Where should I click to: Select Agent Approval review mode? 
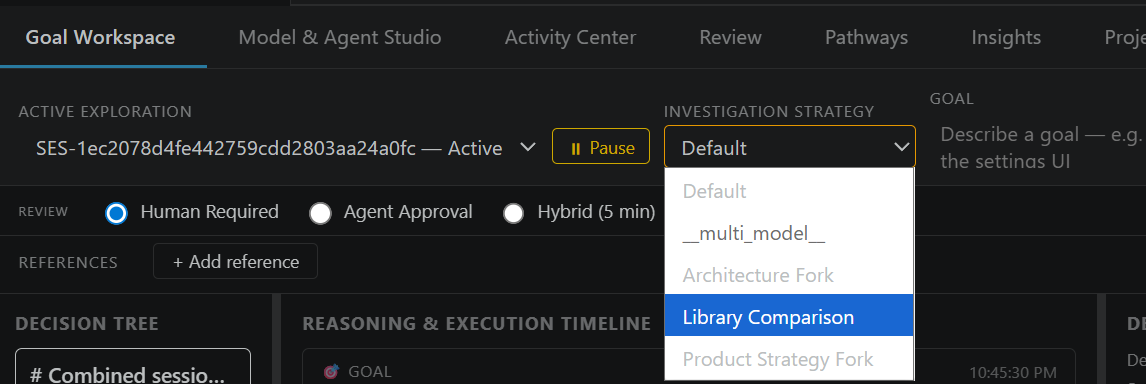coord(320,213)
